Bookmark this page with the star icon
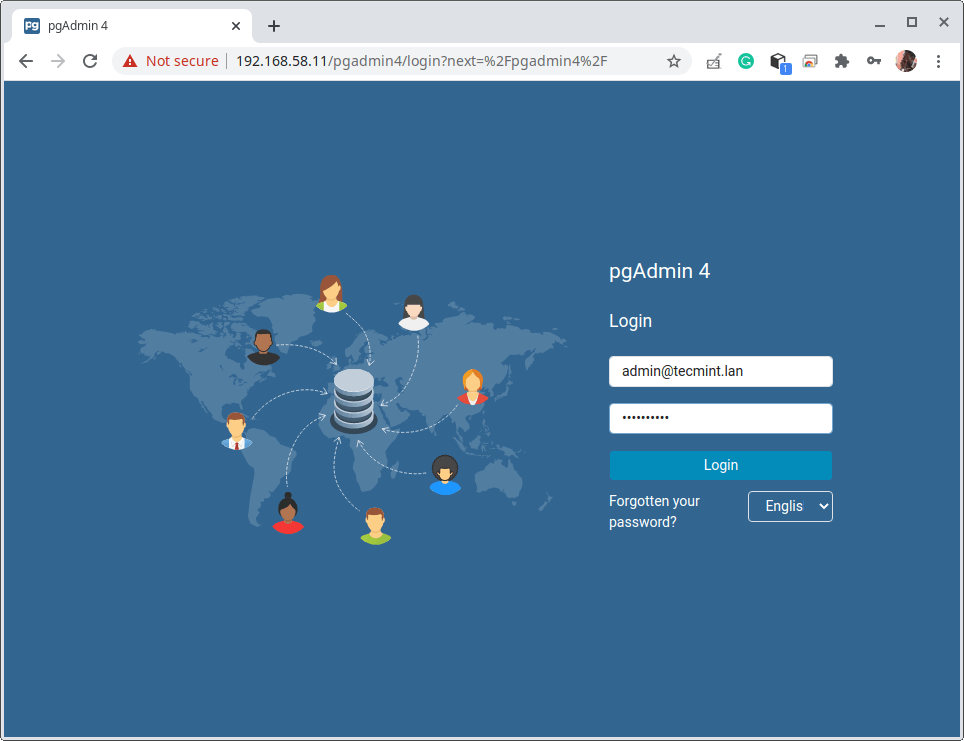Screen dimensions: 964x741 pos(674,61)
